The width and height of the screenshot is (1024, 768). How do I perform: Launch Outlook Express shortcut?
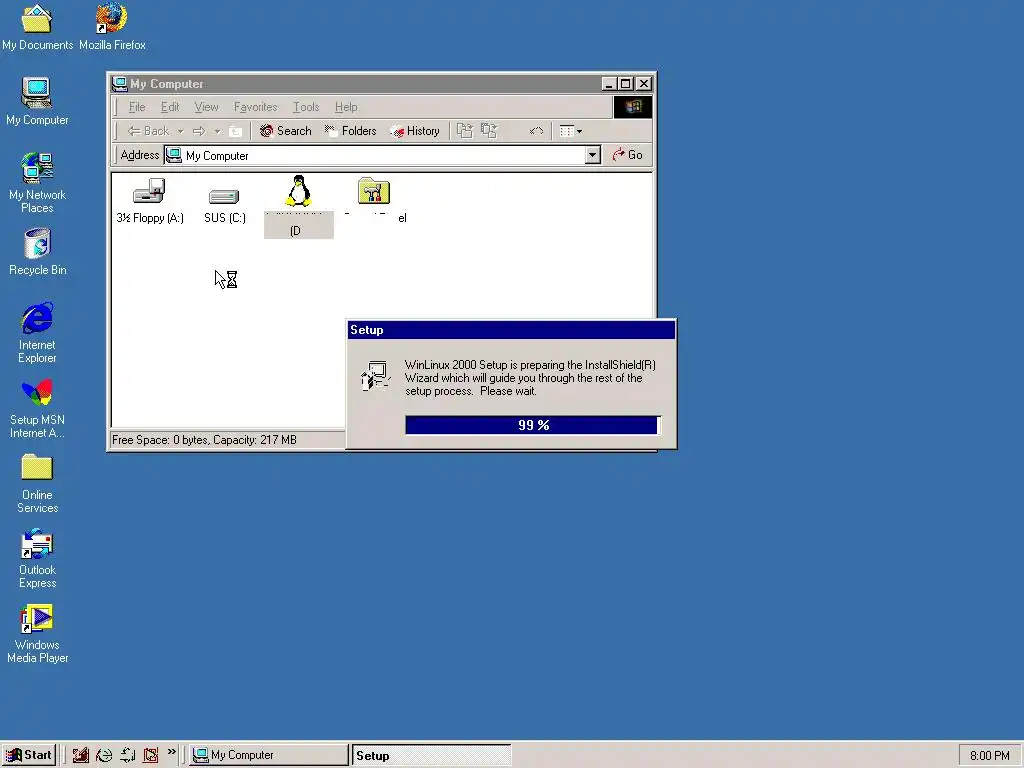[x=37, y=558]
